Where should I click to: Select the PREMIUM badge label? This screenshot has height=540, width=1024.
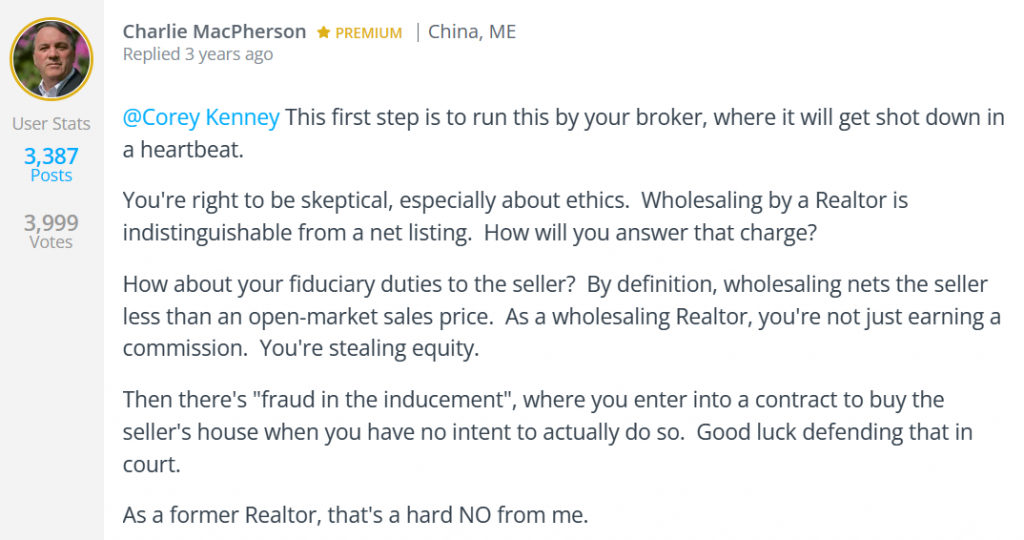tap(368, 33)
